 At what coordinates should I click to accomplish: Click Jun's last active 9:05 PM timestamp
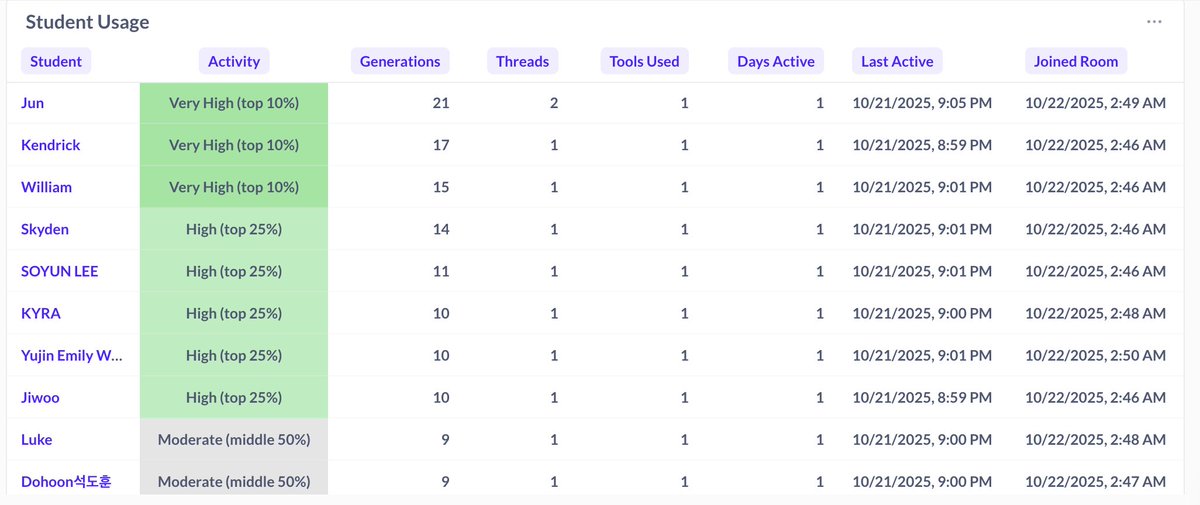point(922,103)
